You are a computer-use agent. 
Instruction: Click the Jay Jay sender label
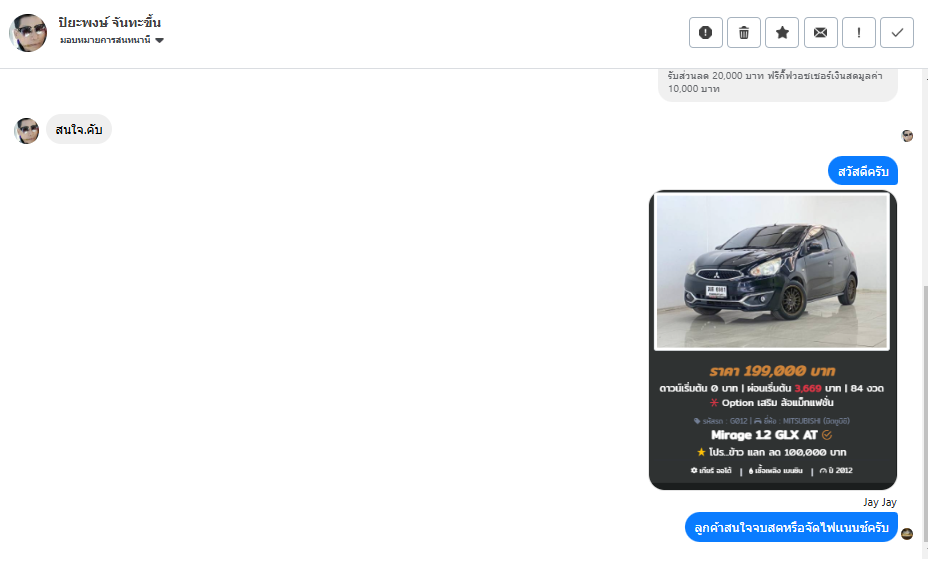(879, 502)
